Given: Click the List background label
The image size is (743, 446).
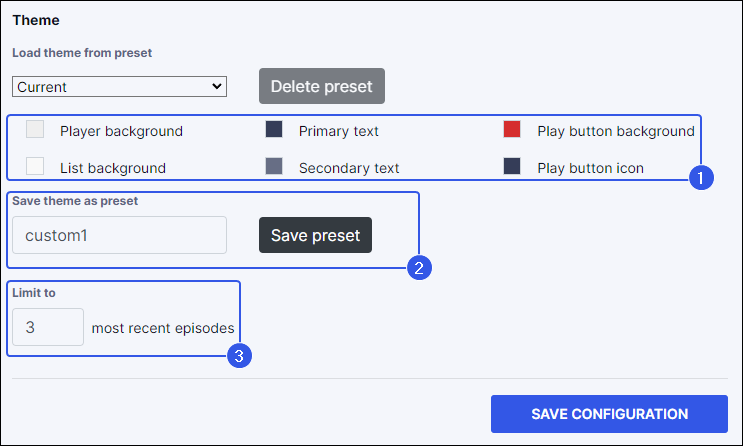Looking at the screenshot, I should [x=113, y=168].
